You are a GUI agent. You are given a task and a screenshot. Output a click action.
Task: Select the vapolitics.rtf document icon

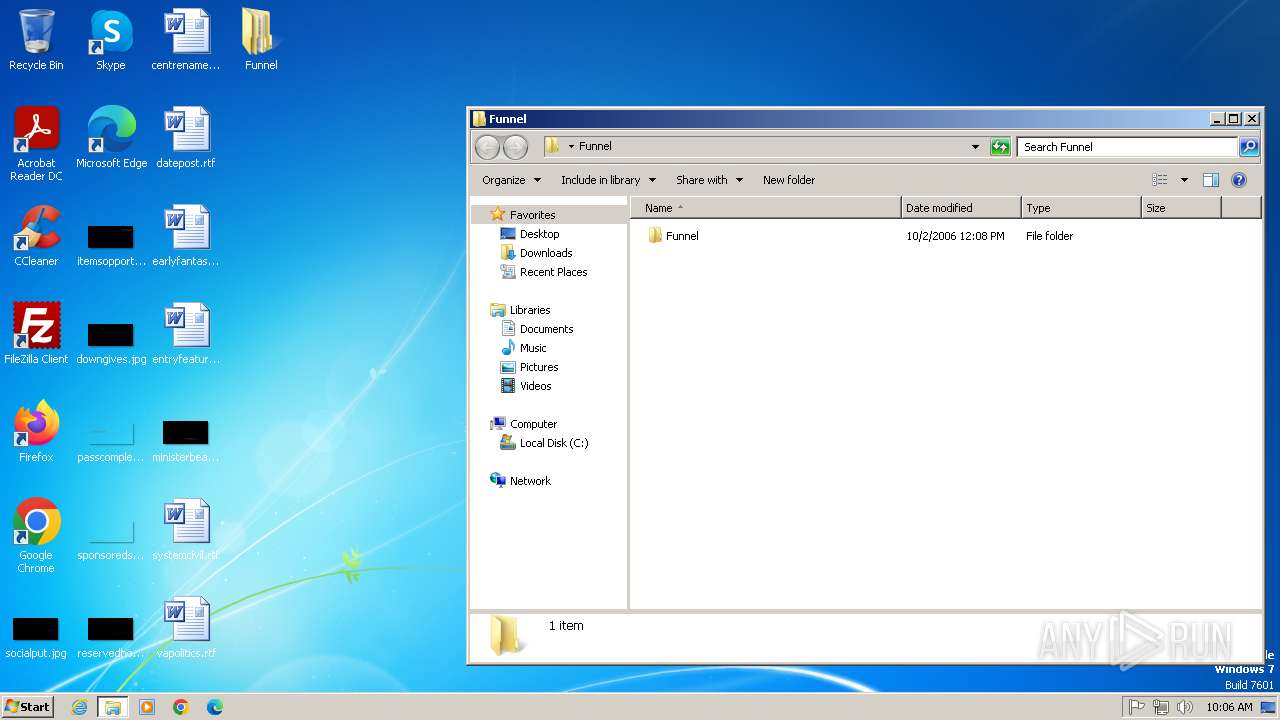(x=186, y=628)
